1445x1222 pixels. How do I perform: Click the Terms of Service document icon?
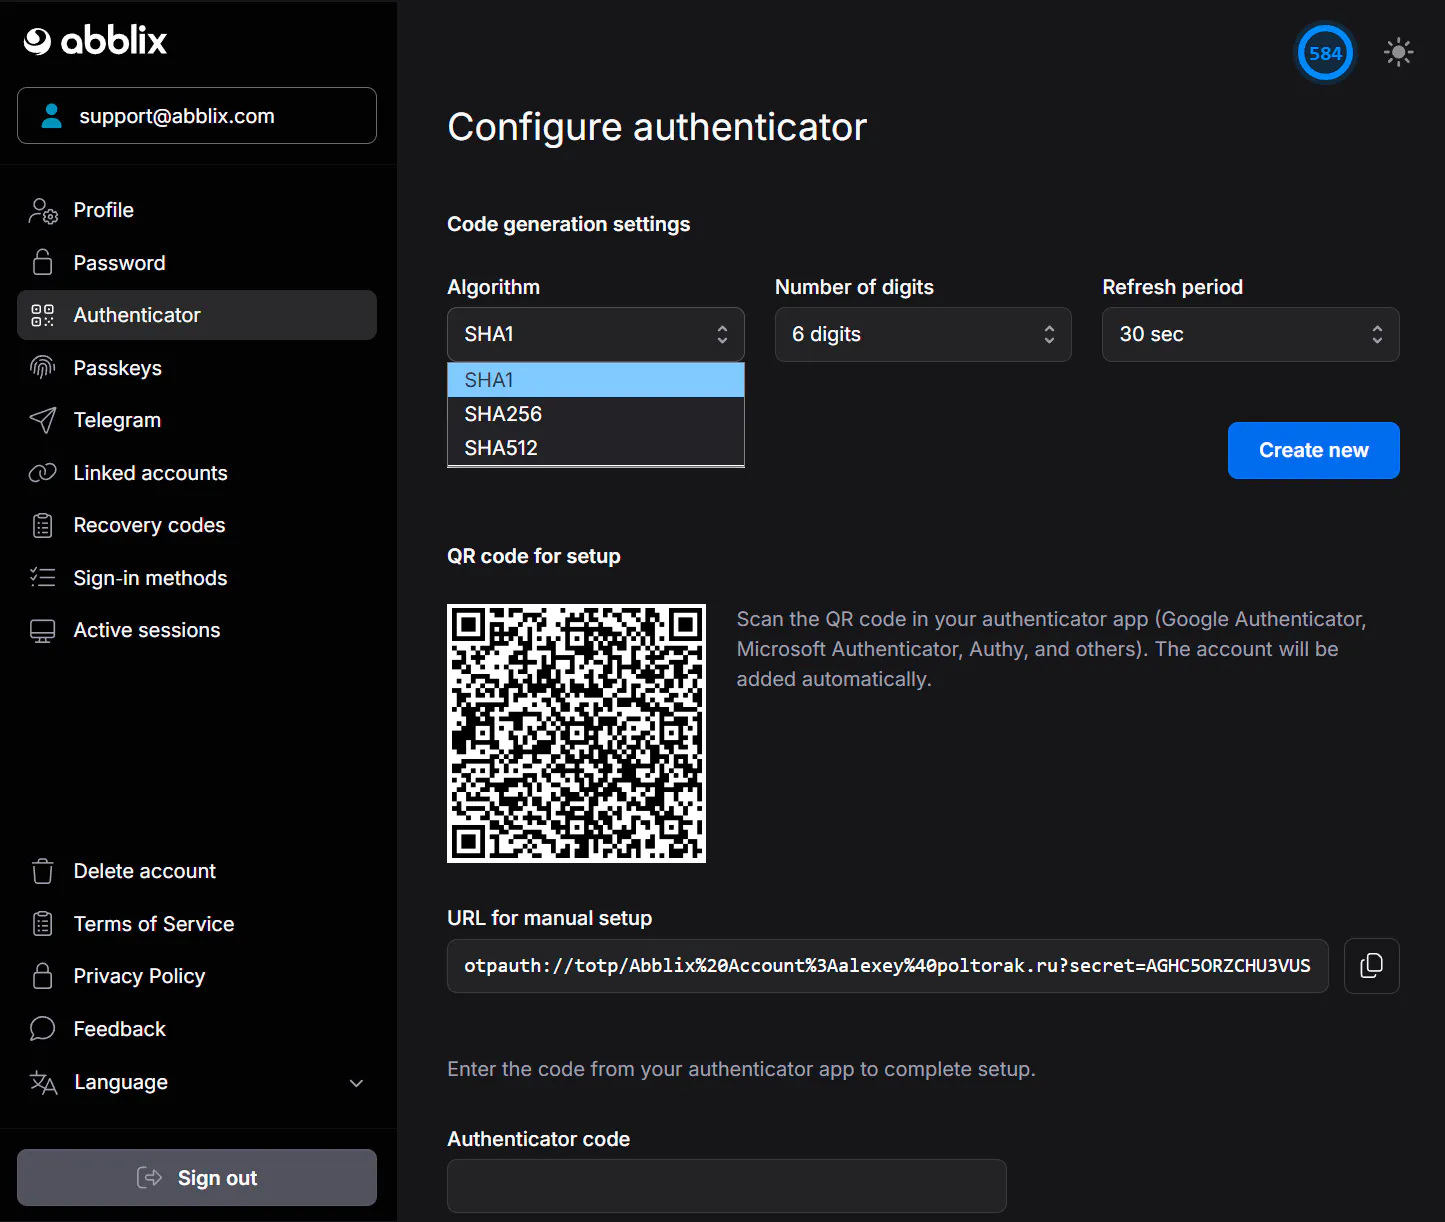tap(42, 924)
